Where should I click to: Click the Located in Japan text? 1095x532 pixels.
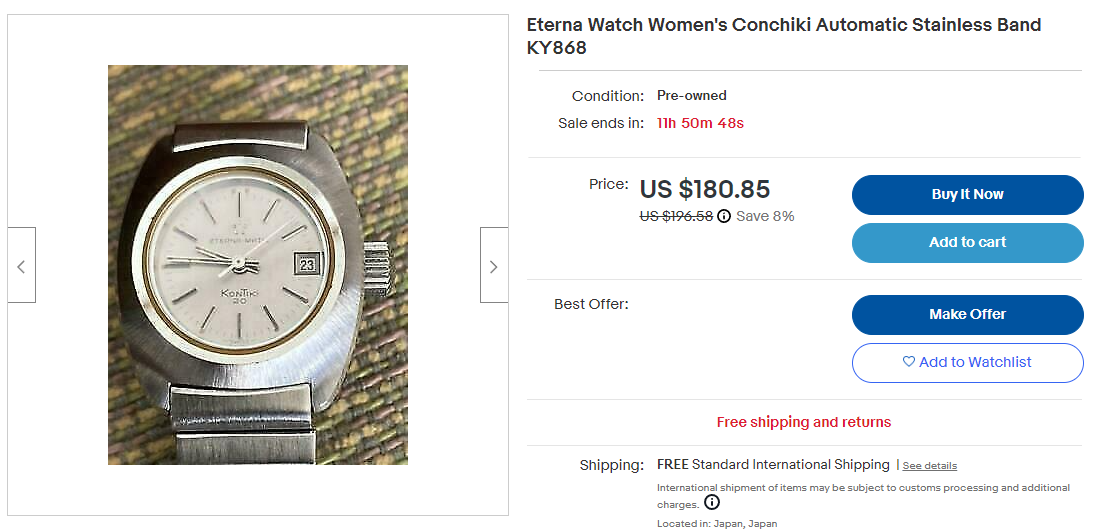(x=716, y=524)
